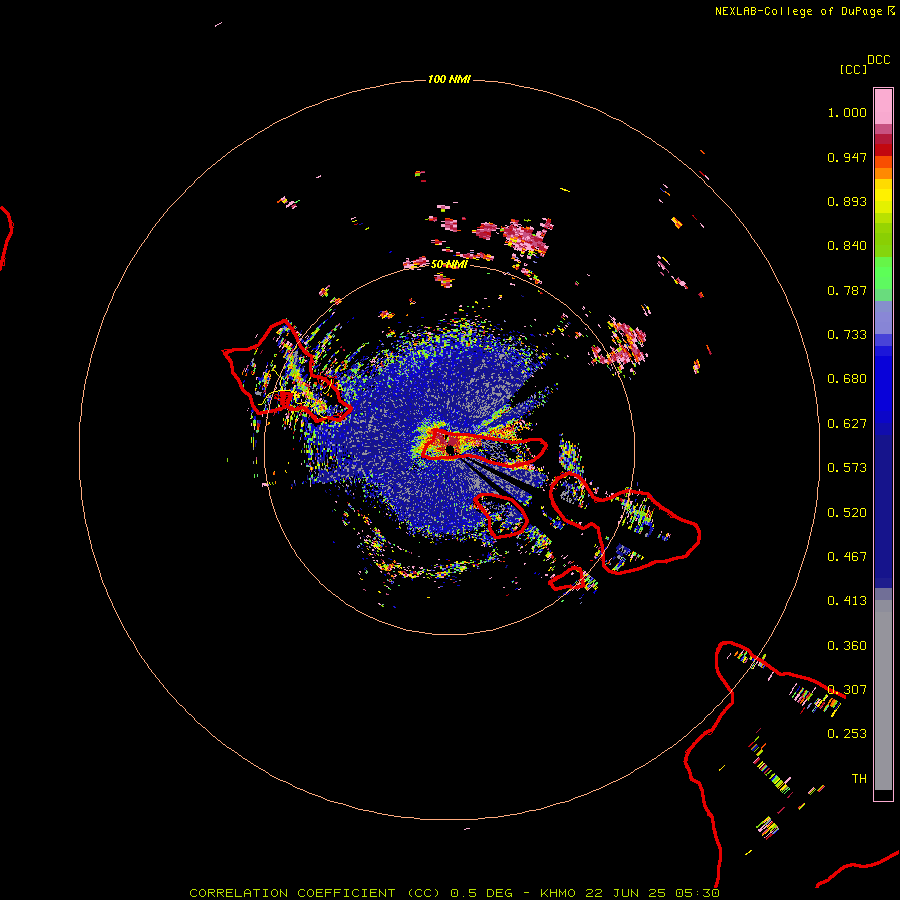The width and height of the screenshot is (900, 900).
Task: Click the 0.787 color scale value
Action: (x=847, y=290)
